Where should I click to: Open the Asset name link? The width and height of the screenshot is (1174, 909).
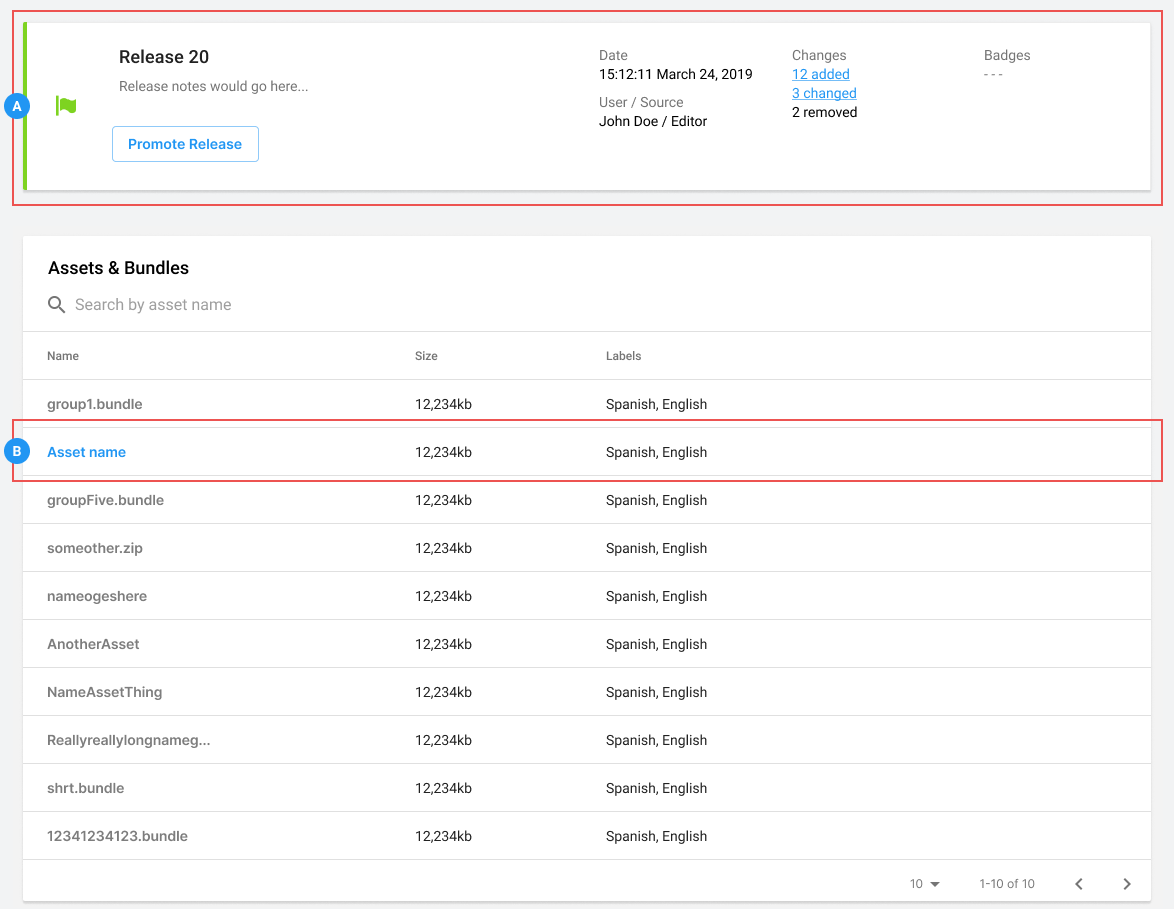[x=87, y=452]
